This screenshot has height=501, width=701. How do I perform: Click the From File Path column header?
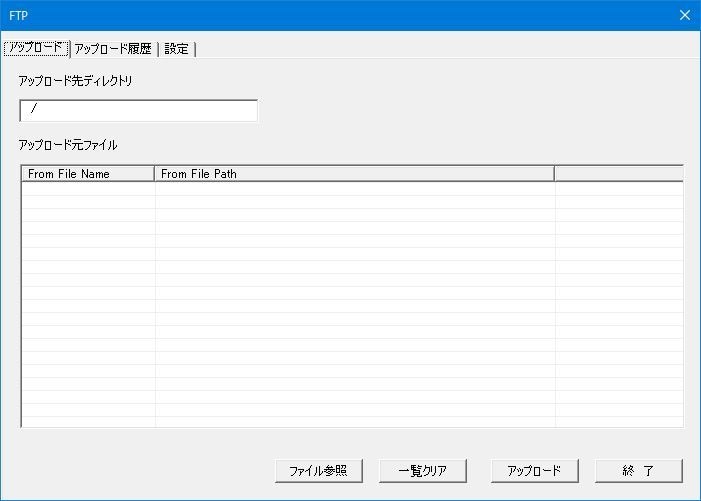354,174
